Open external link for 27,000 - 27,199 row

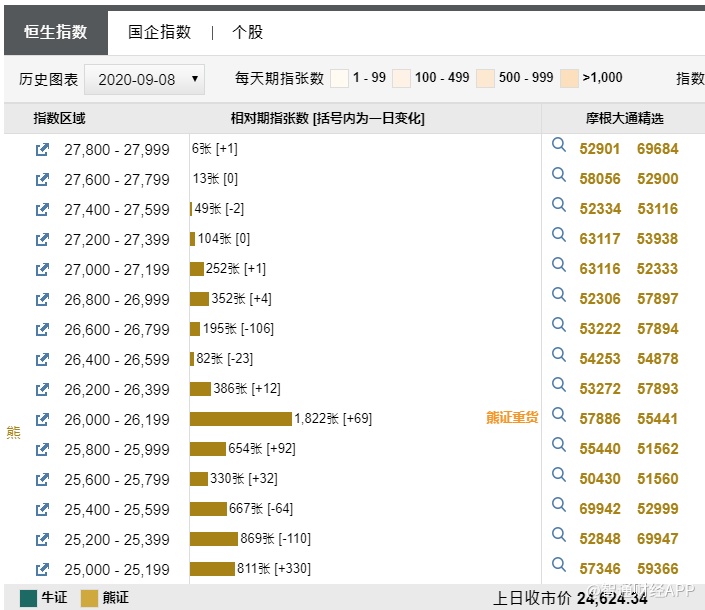point(42,270)
